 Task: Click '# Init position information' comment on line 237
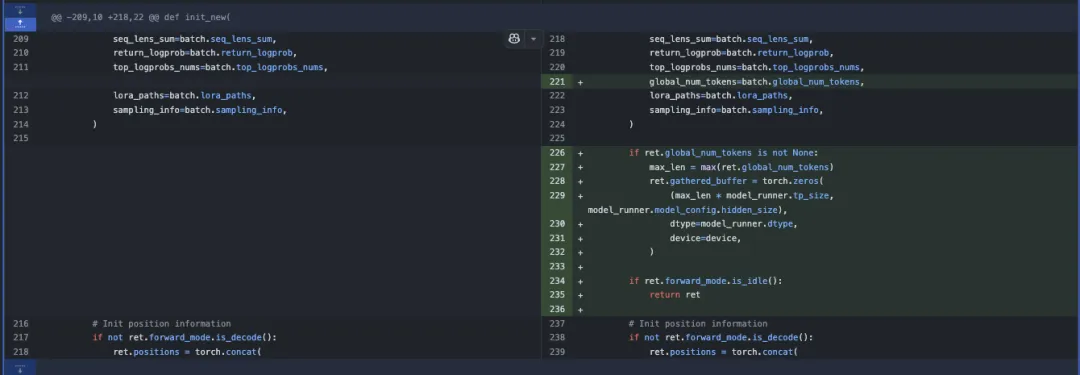[698, 323]
